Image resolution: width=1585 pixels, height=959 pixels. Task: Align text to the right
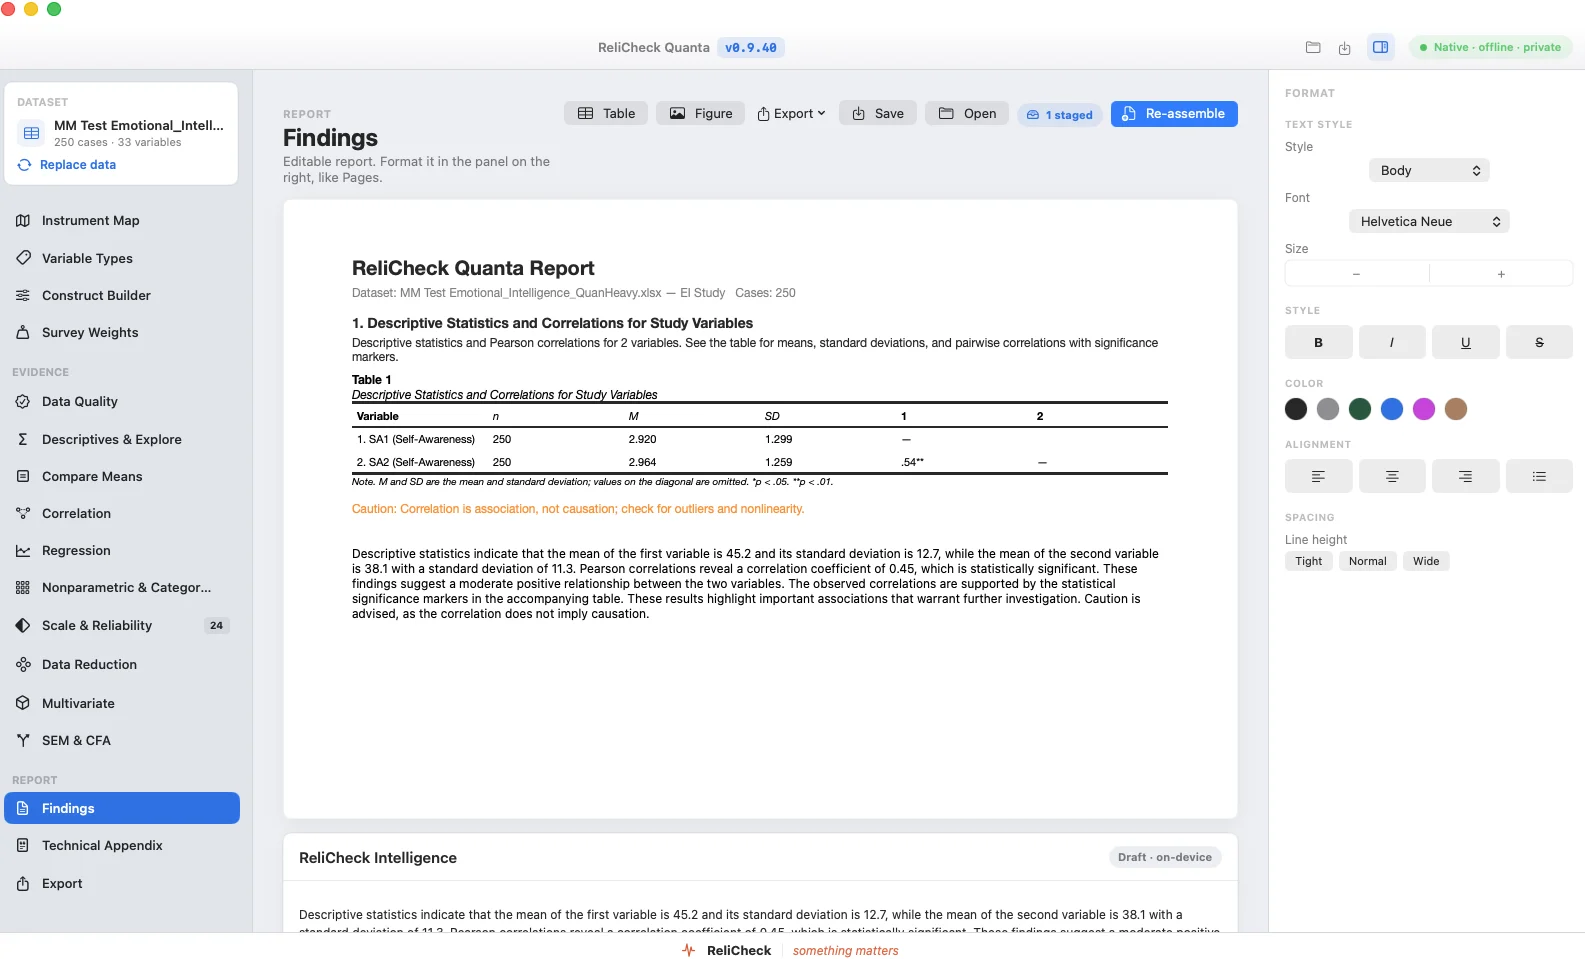click(x=1465, y=476)
